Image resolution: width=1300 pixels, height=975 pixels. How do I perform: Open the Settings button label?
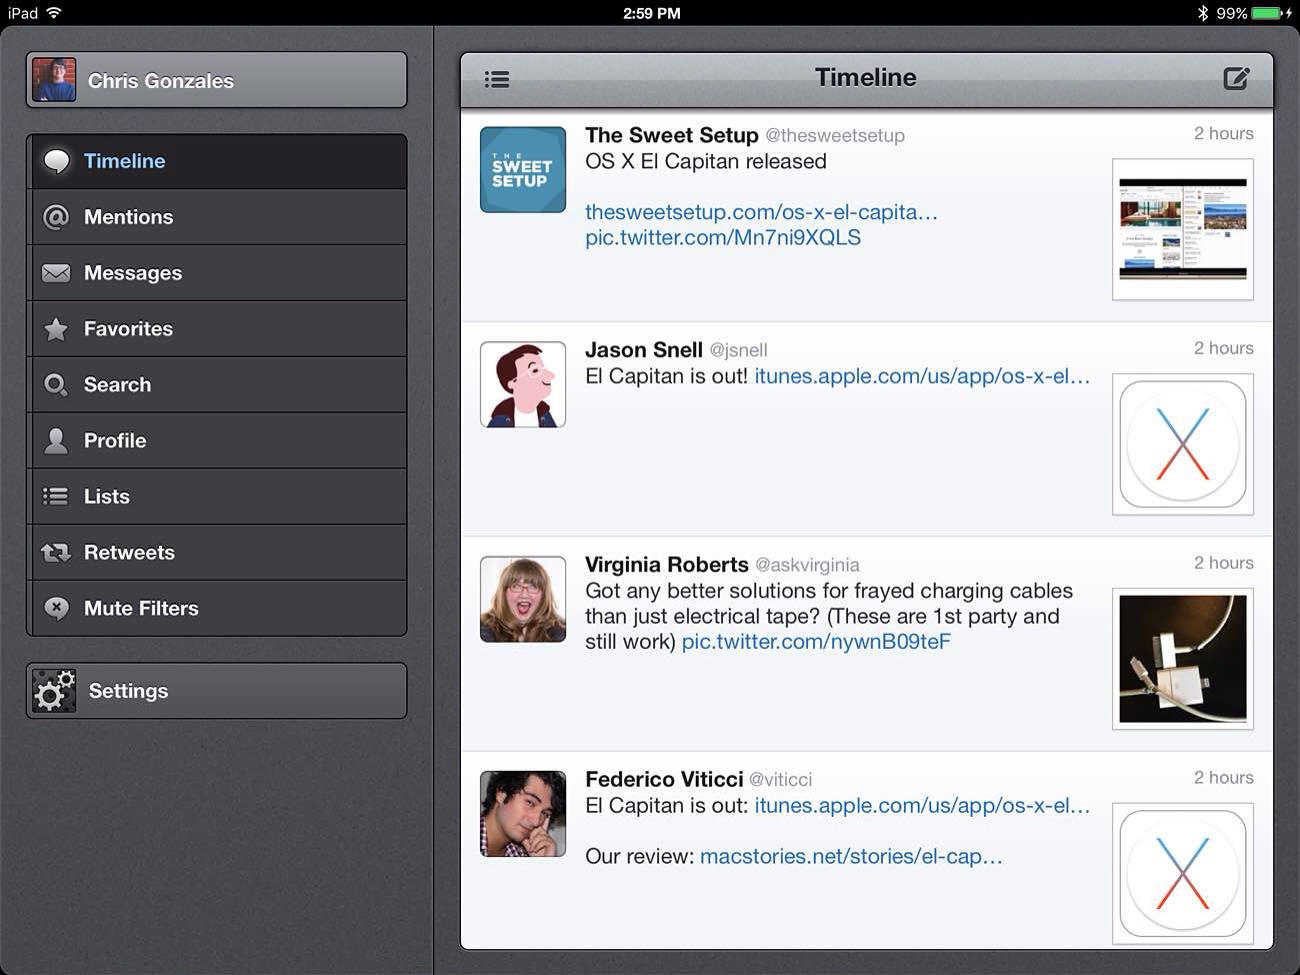coord(129,691)
